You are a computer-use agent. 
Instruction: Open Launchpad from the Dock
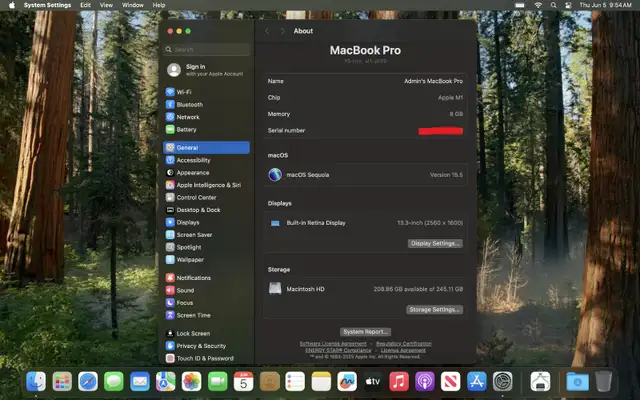pos(62,382)
